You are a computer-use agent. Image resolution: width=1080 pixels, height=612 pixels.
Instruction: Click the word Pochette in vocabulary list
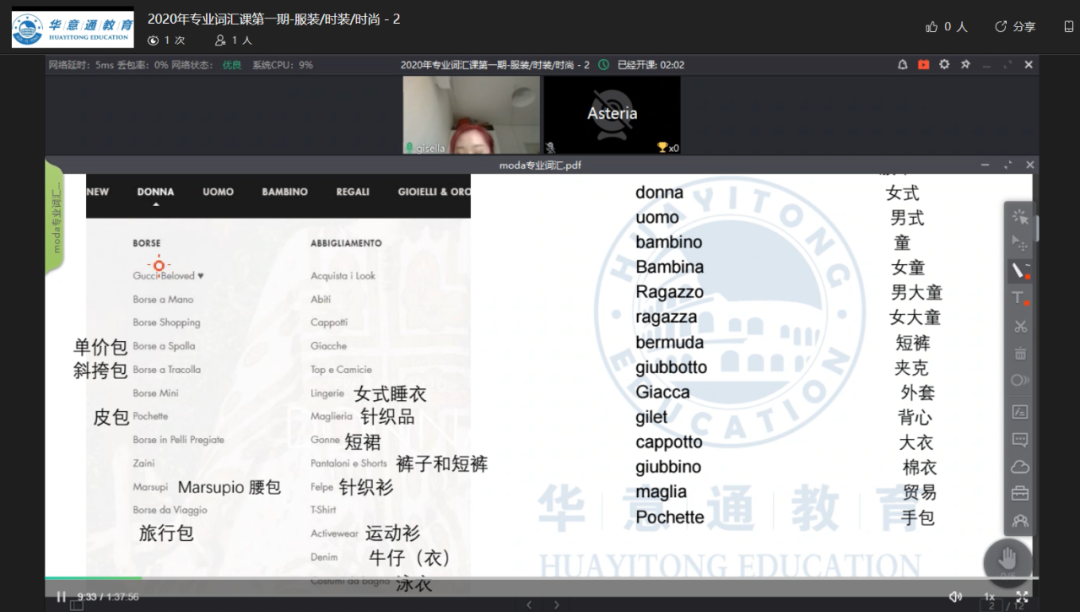coord(669,517)
